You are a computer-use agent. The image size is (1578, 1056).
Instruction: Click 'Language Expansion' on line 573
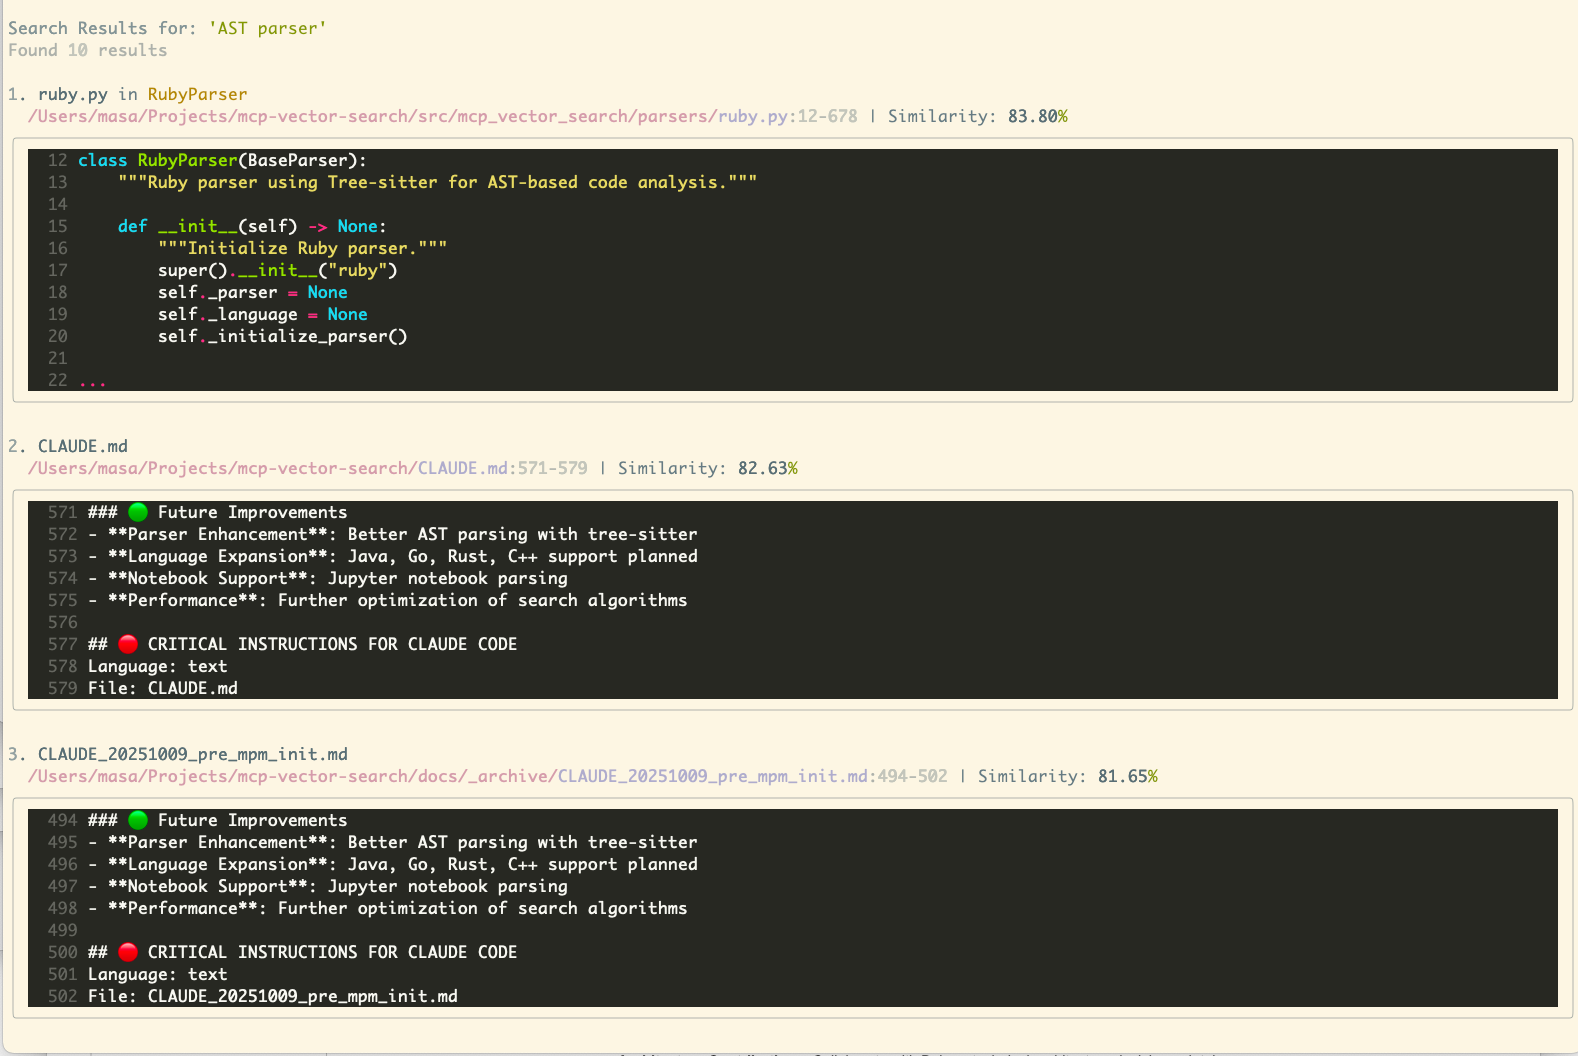pos(218,556)
